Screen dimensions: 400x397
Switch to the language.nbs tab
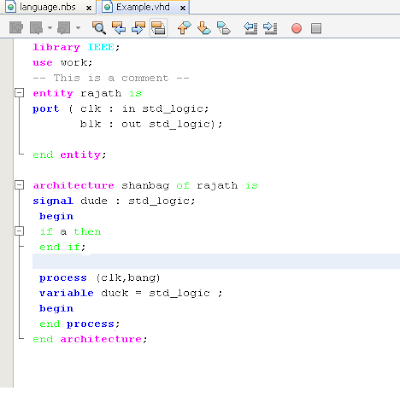47,7
